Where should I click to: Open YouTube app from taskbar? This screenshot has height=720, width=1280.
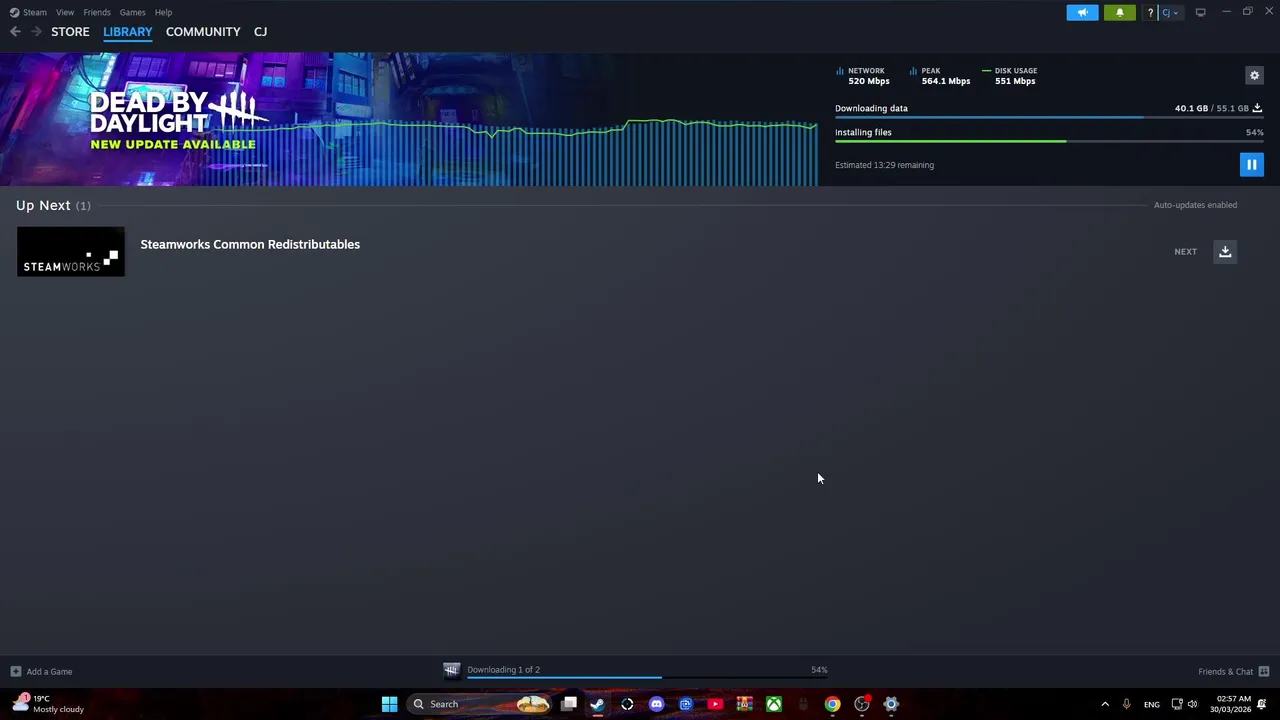(715, 704)
